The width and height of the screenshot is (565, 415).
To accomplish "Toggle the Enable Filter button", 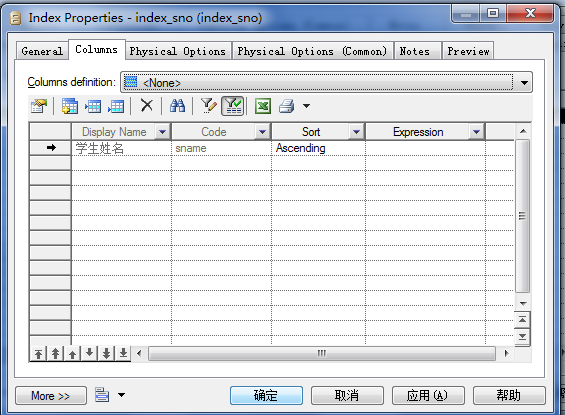I will pos(232,106).
